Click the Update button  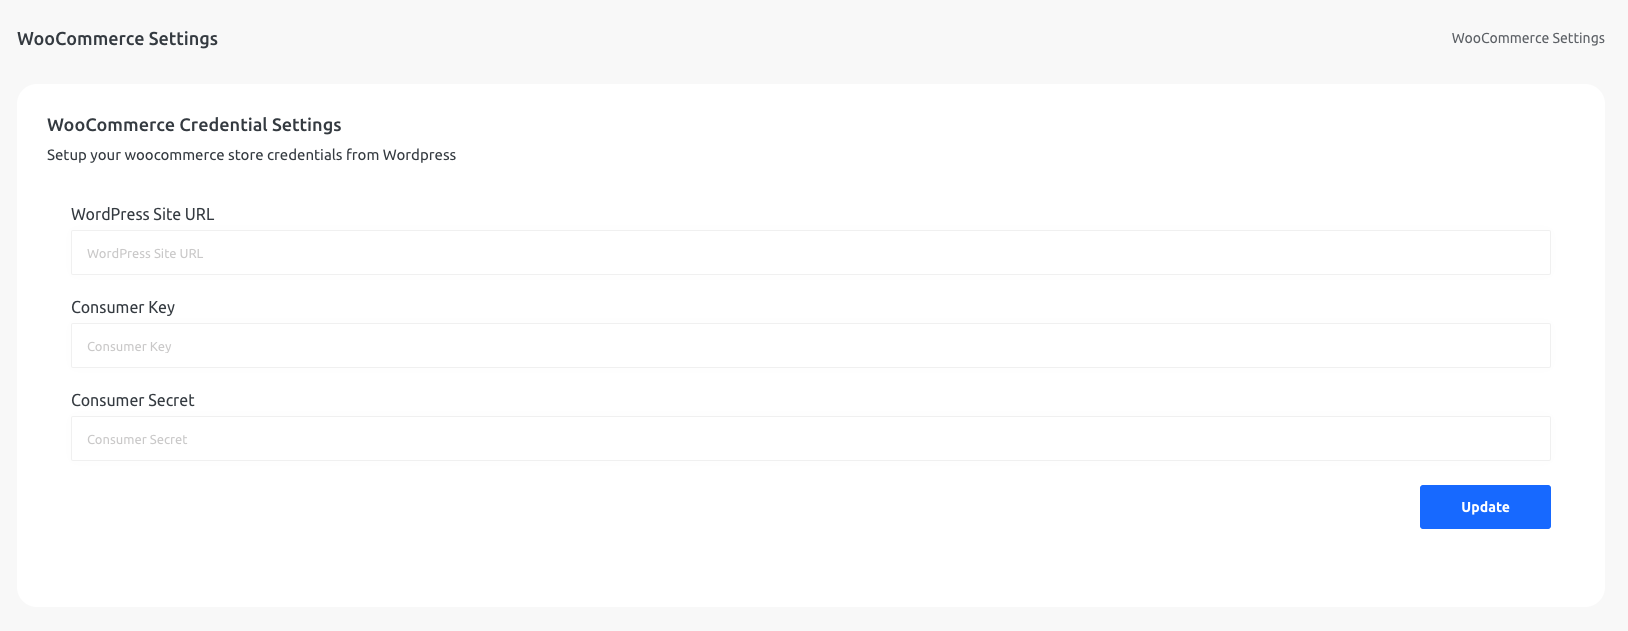pyautogui.click(x=1485, y=507)
